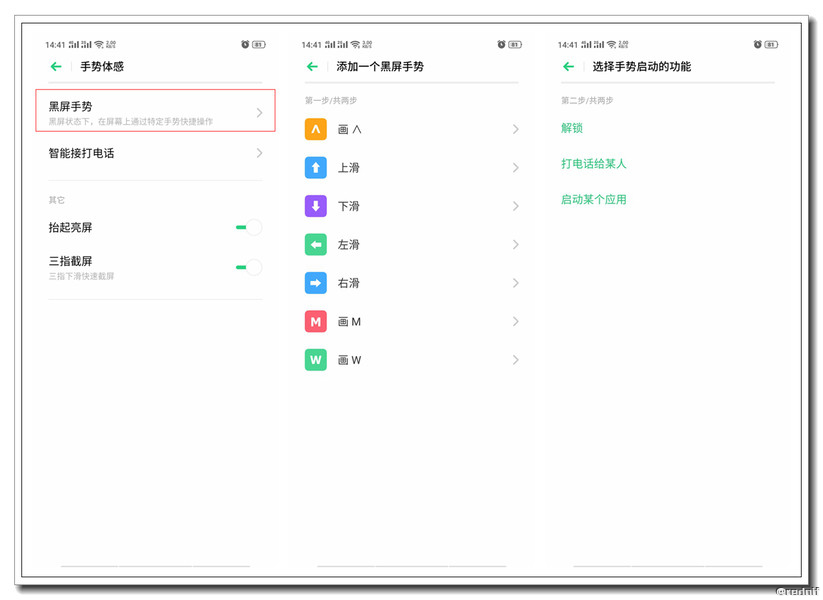Viewport: 823px width, 600px height.
Task: Select the 画W (draw W) gesture icon
Action: (316, 359)
